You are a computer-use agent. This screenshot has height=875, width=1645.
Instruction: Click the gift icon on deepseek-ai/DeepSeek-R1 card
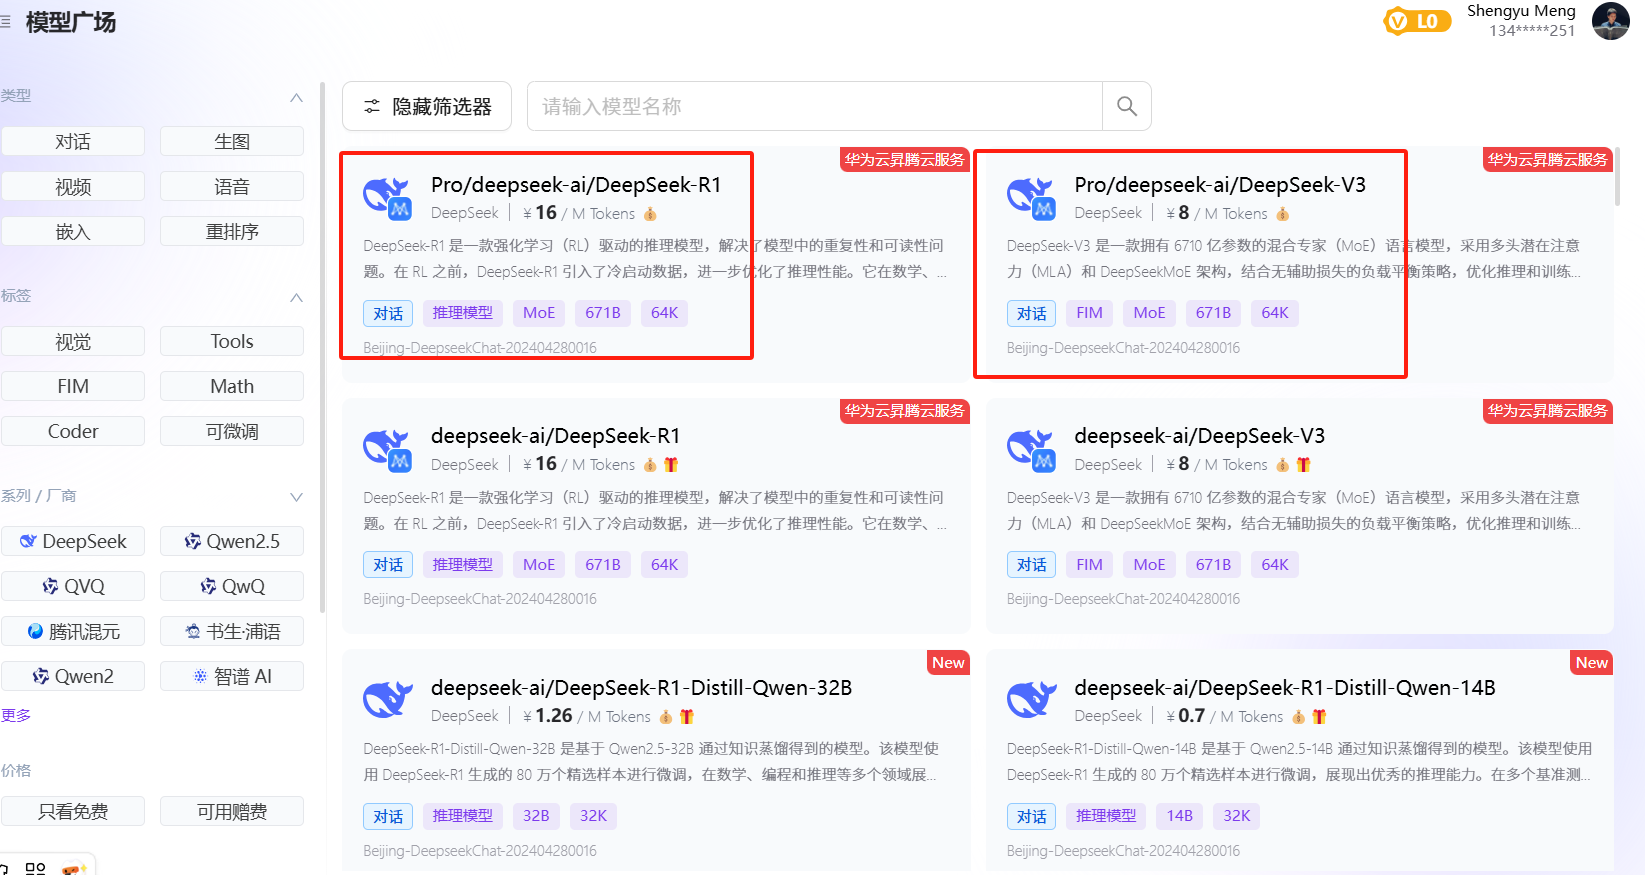[x=671, y=465]
